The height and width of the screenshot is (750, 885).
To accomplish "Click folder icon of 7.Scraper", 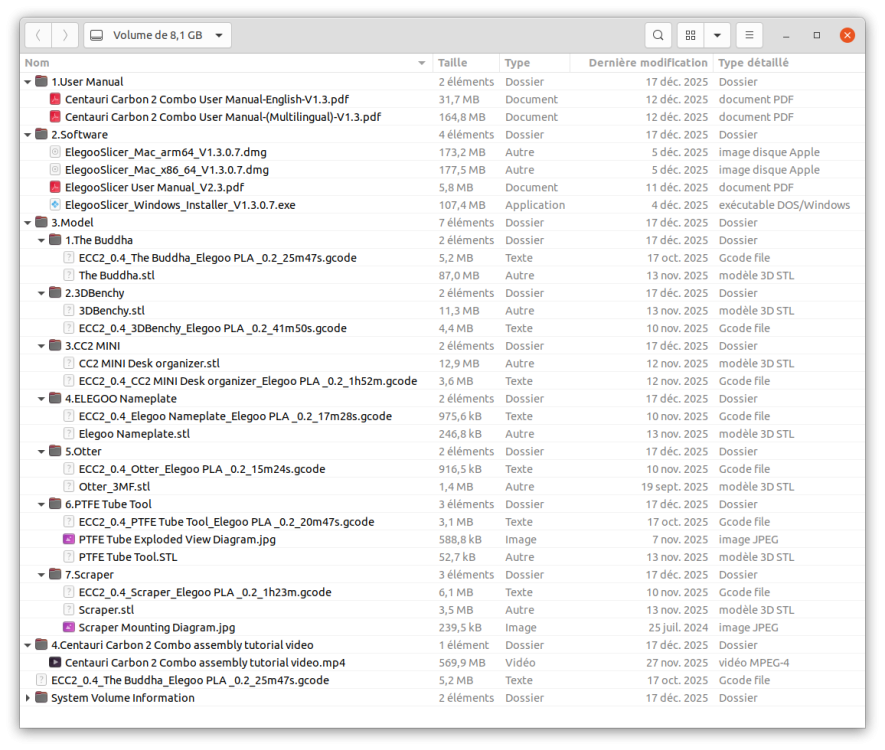I will coord(55,574).
